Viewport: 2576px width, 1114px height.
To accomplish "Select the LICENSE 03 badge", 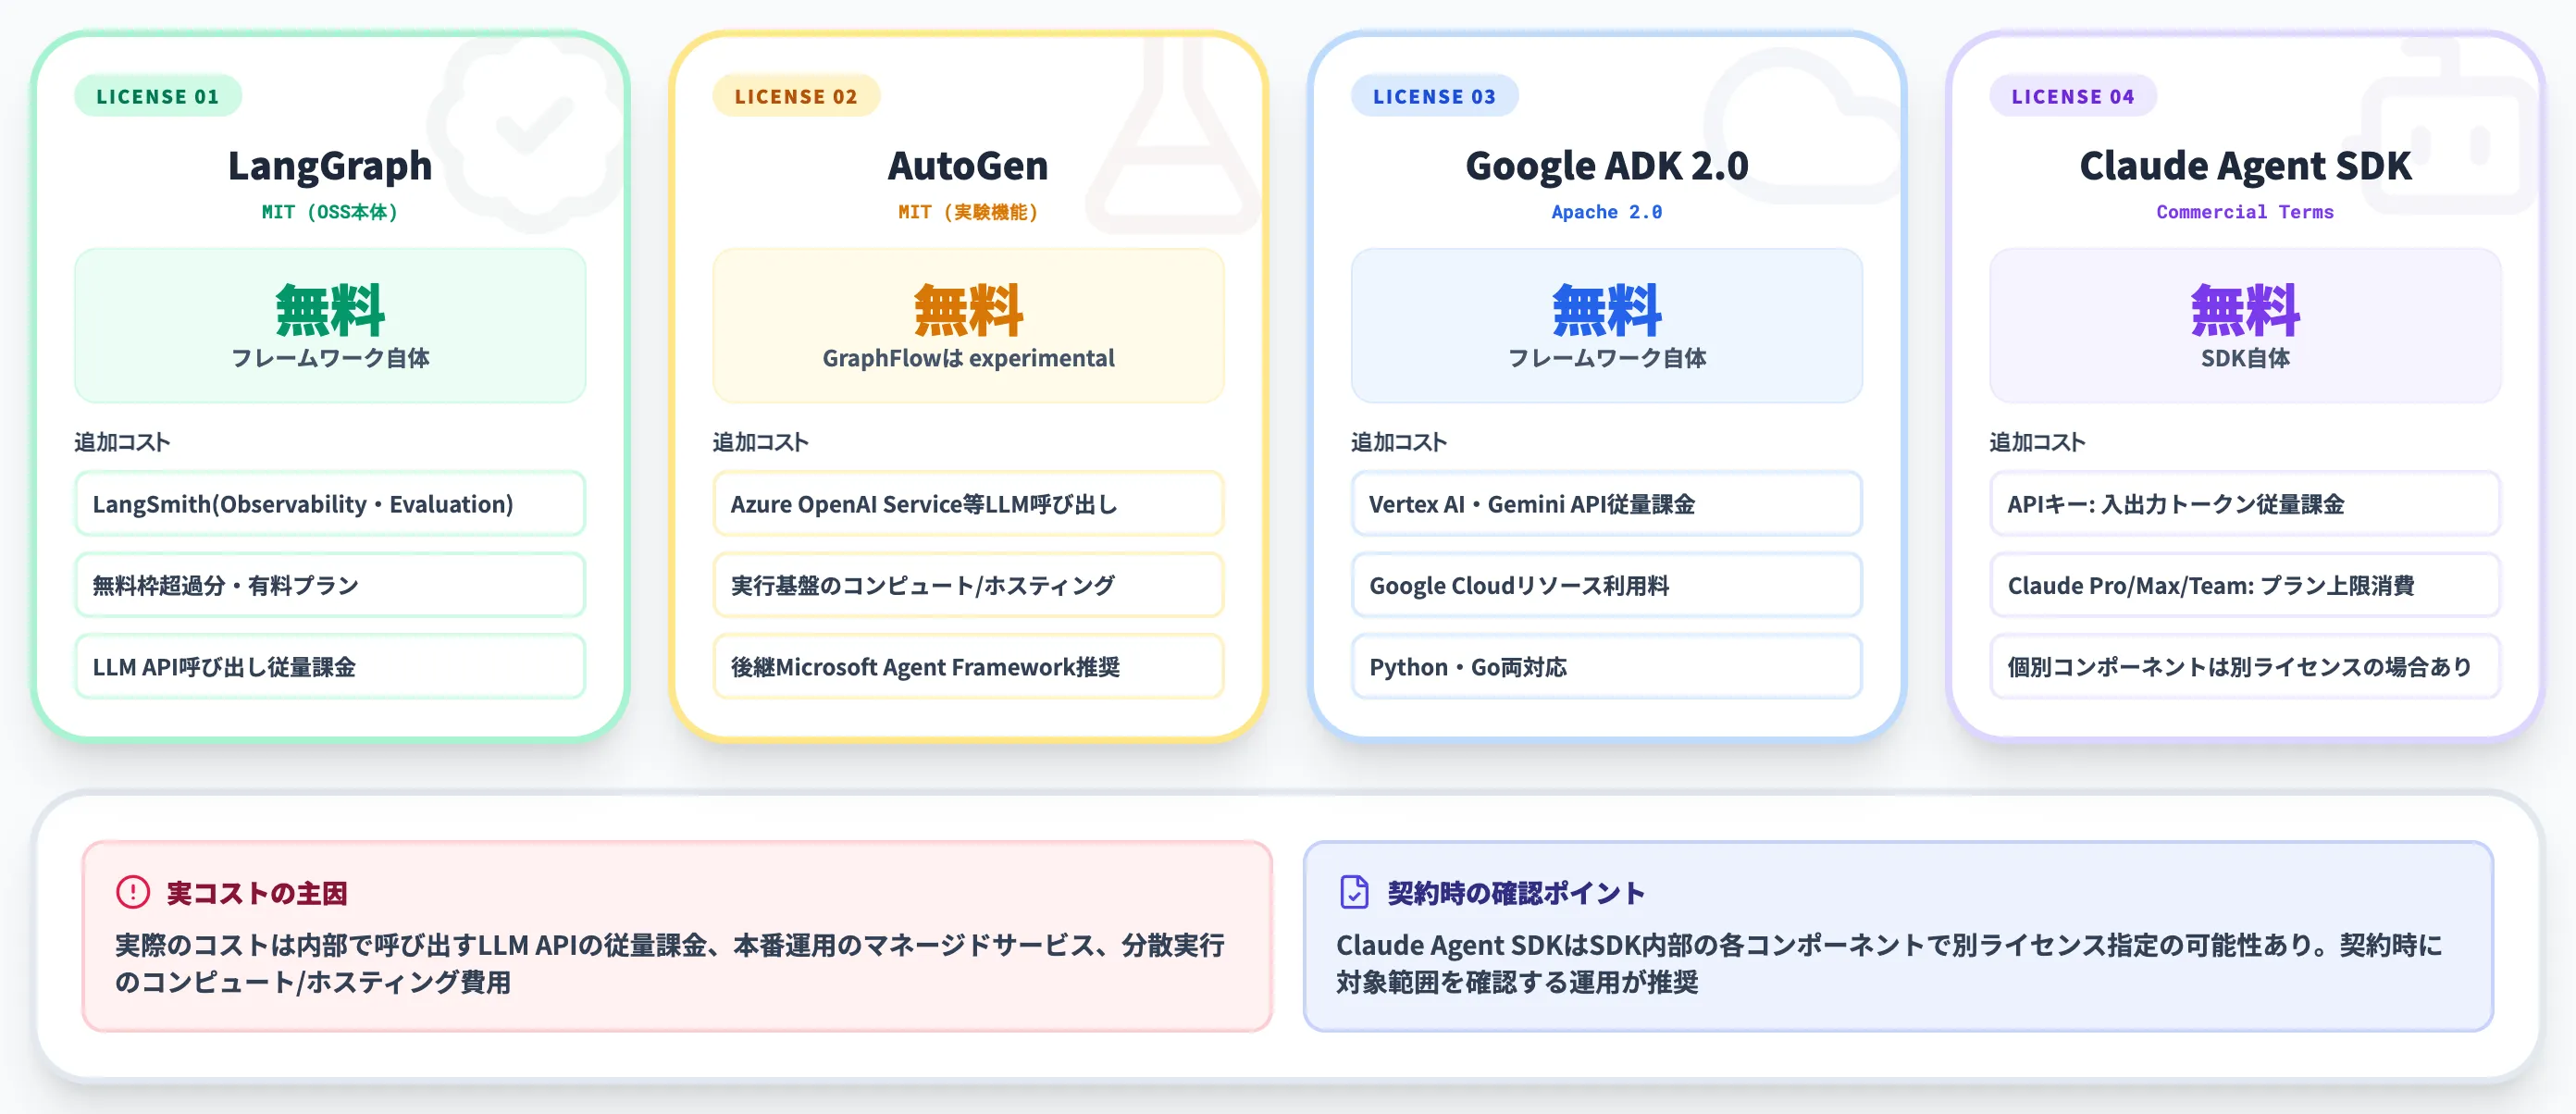I will (x=1434, y=96).
